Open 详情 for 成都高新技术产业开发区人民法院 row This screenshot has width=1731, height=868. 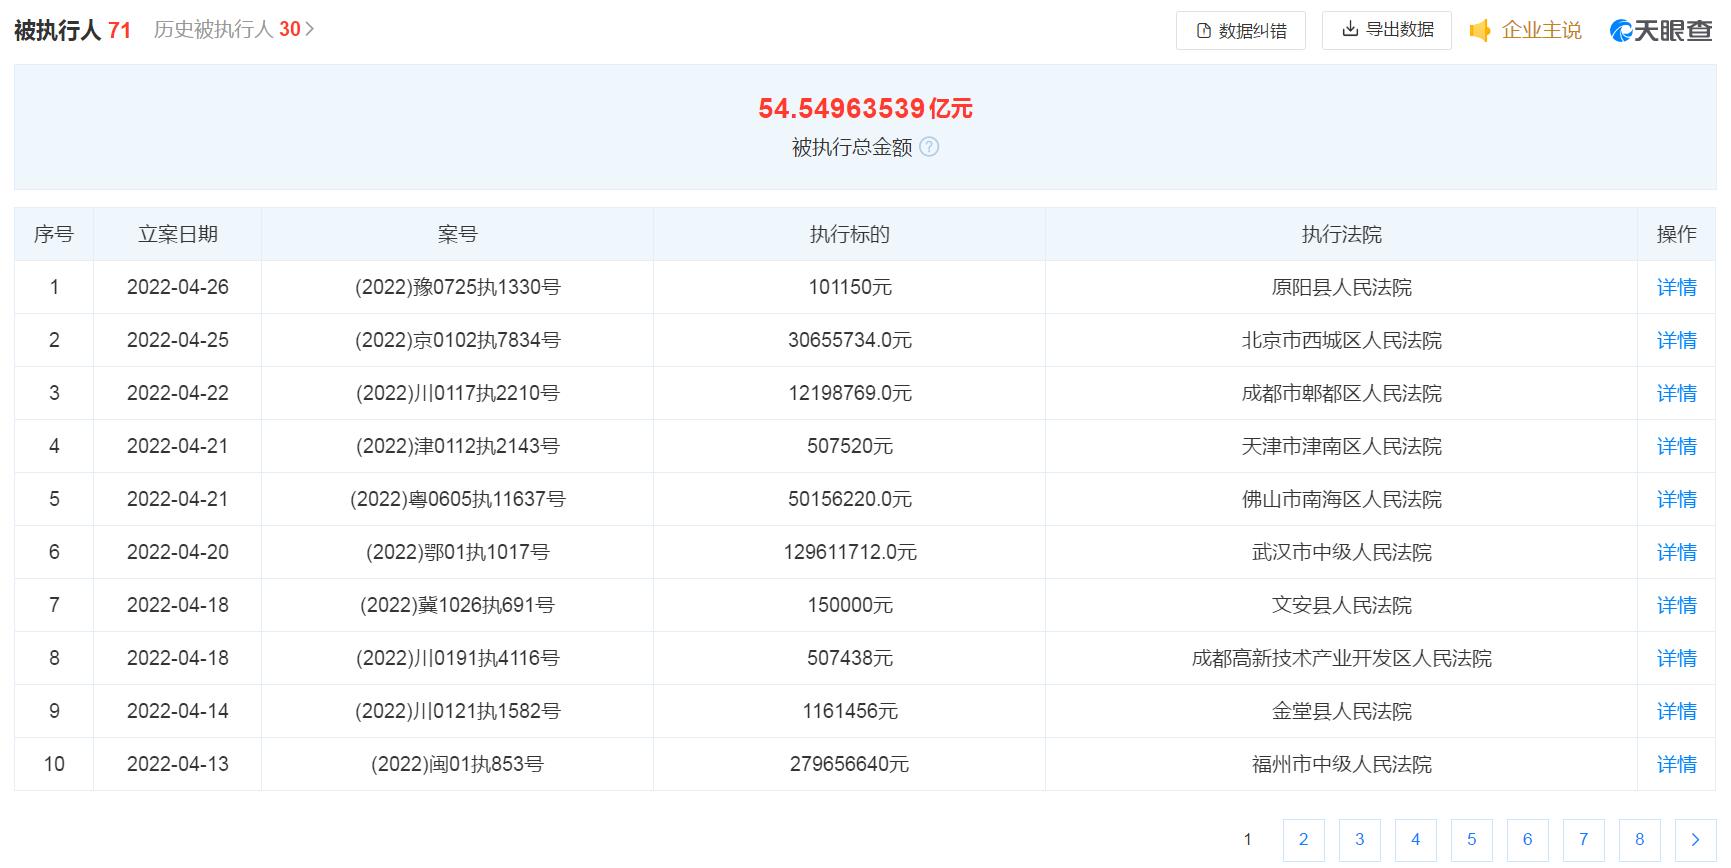click(1677, 658)
